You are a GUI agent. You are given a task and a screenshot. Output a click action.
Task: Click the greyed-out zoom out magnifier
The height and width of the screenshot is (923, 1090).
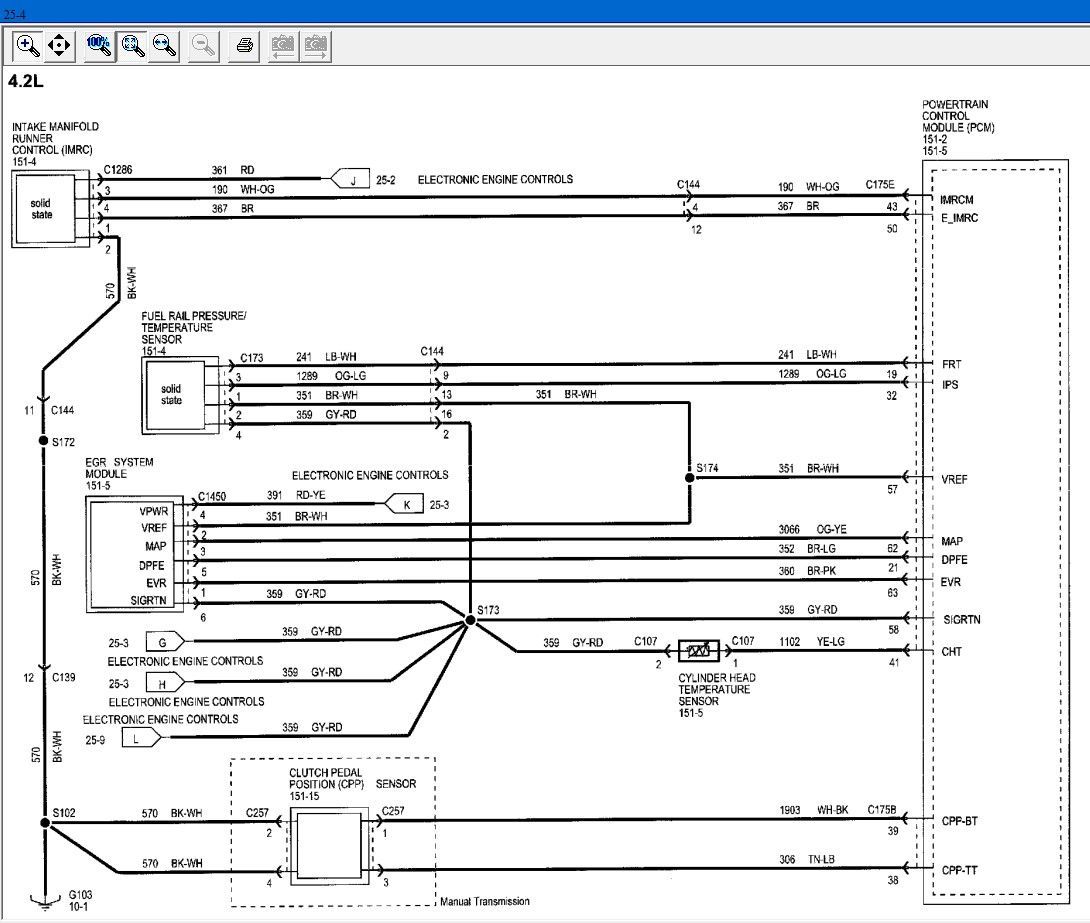[203, 45]
